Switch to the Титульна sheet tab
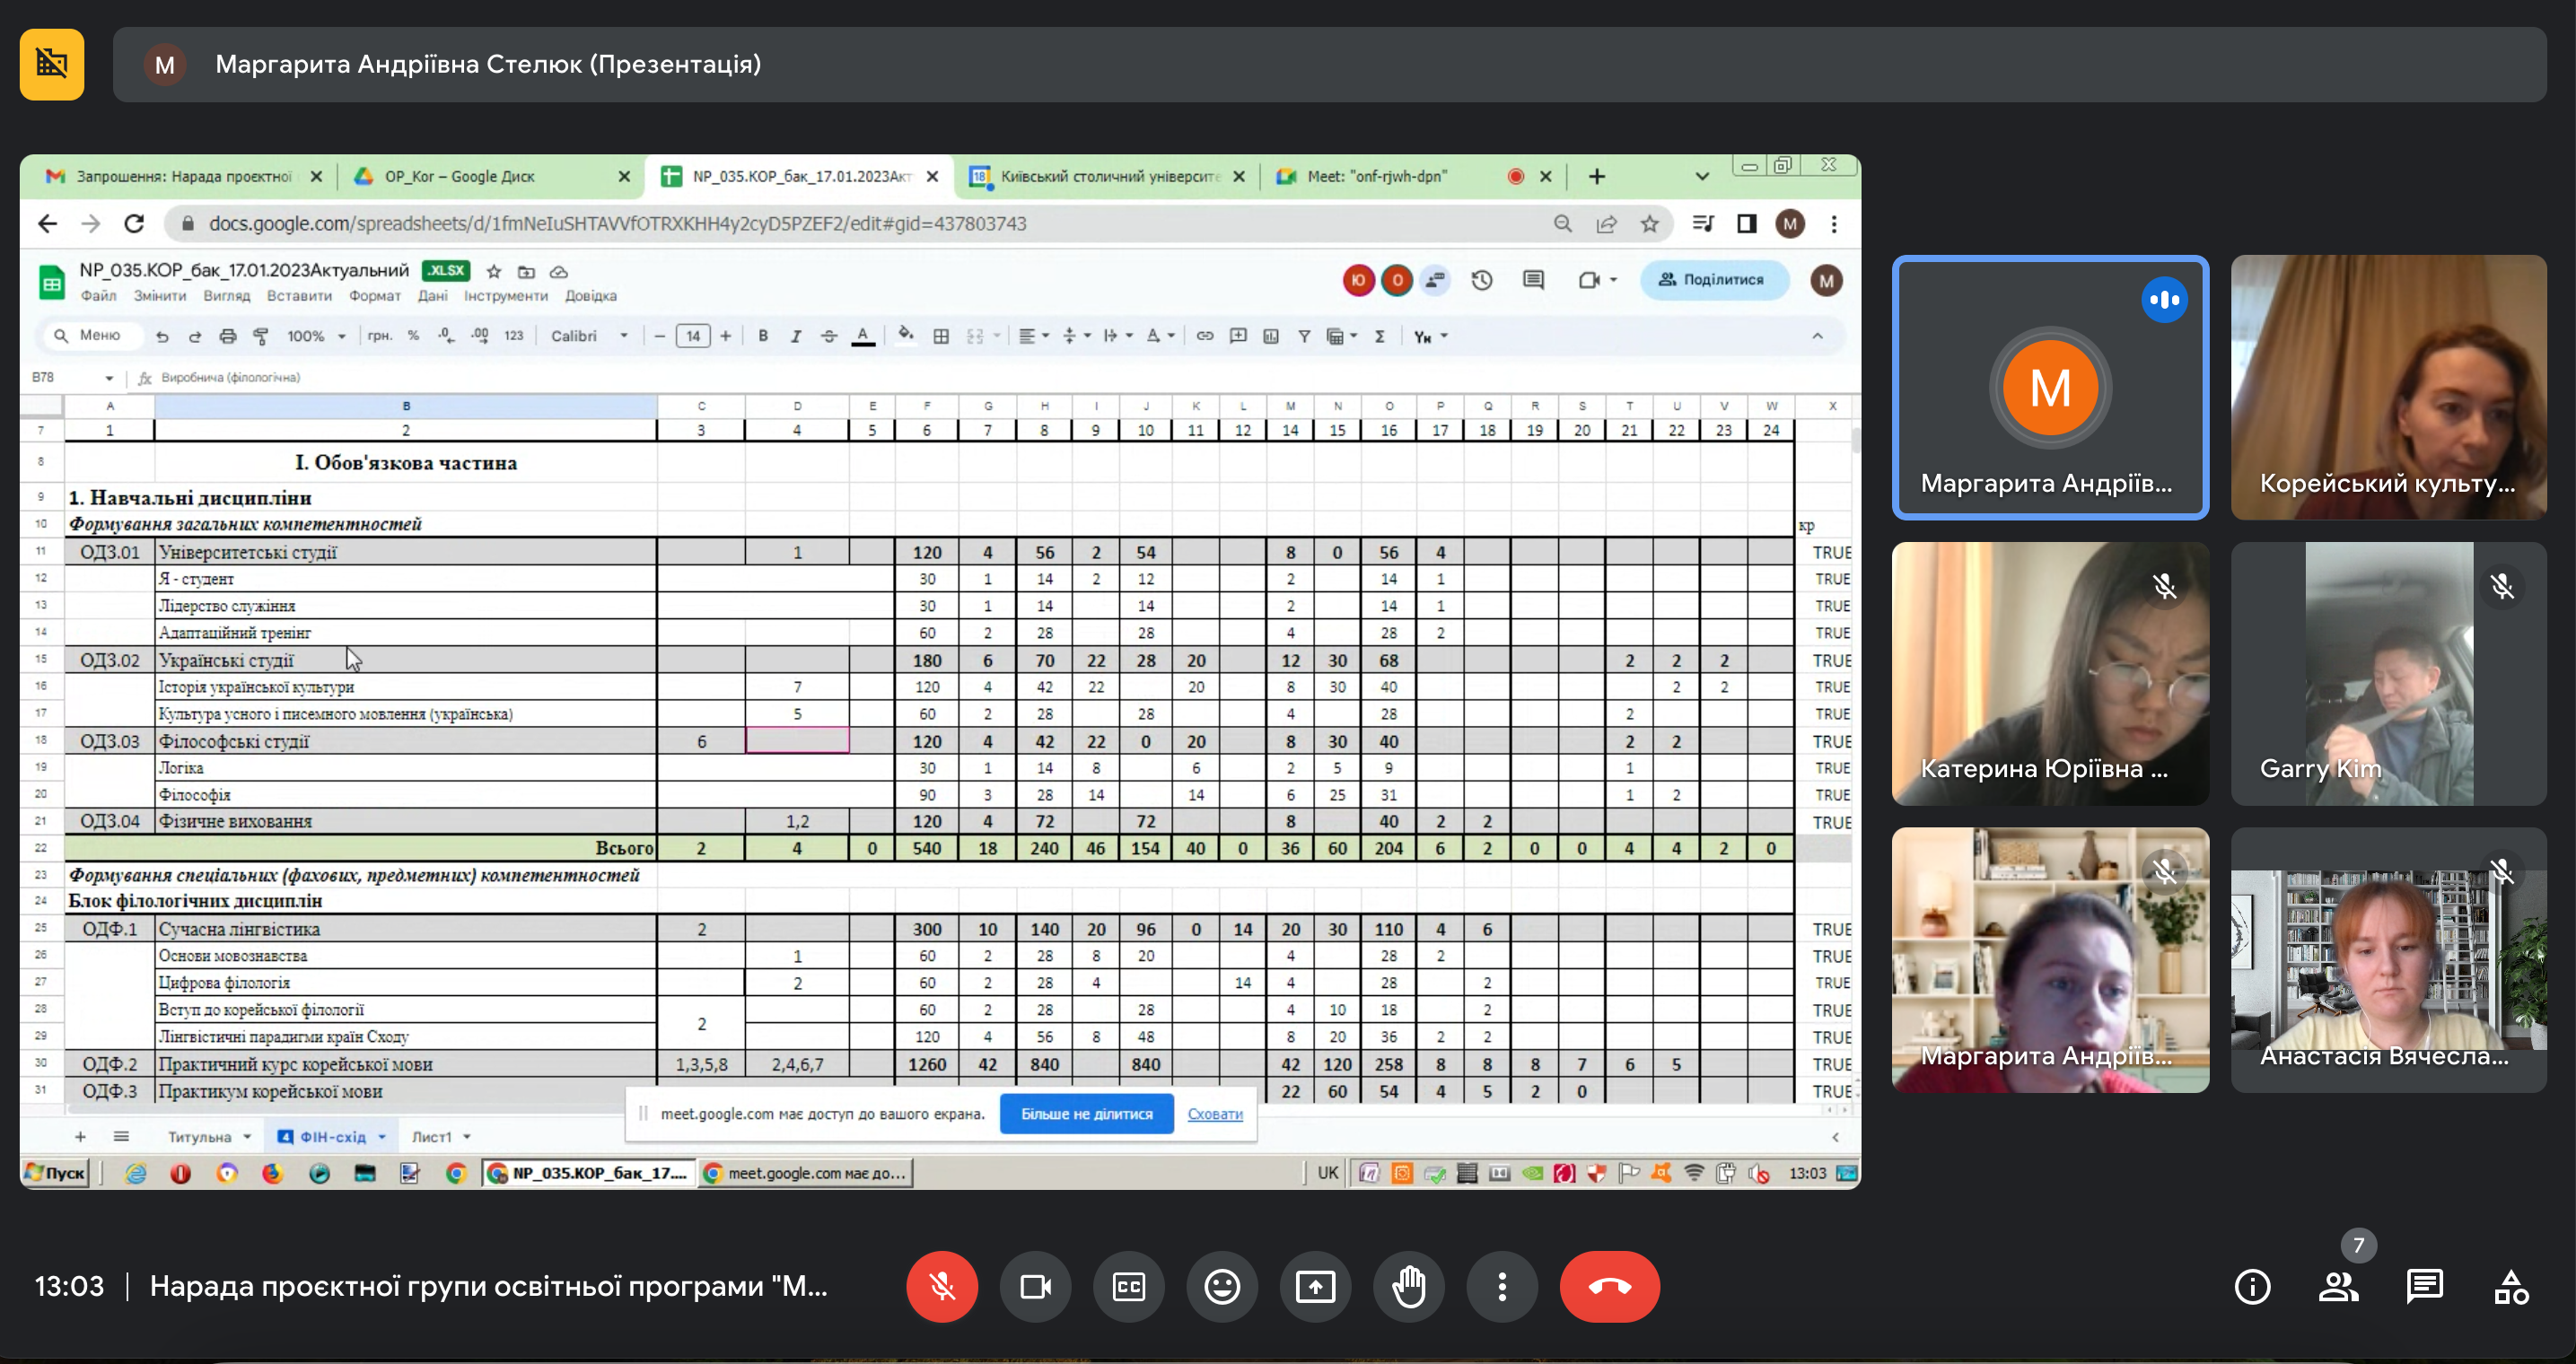Image resolution: width=2576 pixels, height=1364 pixels. pyautogui.click(x=199, y=1137)
